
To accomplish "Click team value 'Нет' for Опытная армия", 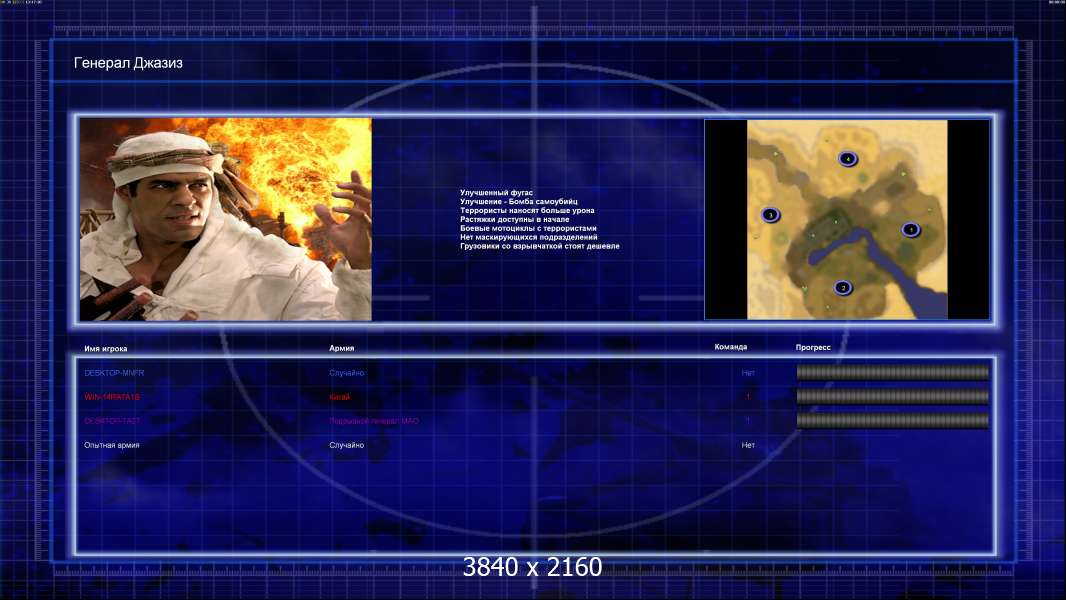I will point(748,445).
